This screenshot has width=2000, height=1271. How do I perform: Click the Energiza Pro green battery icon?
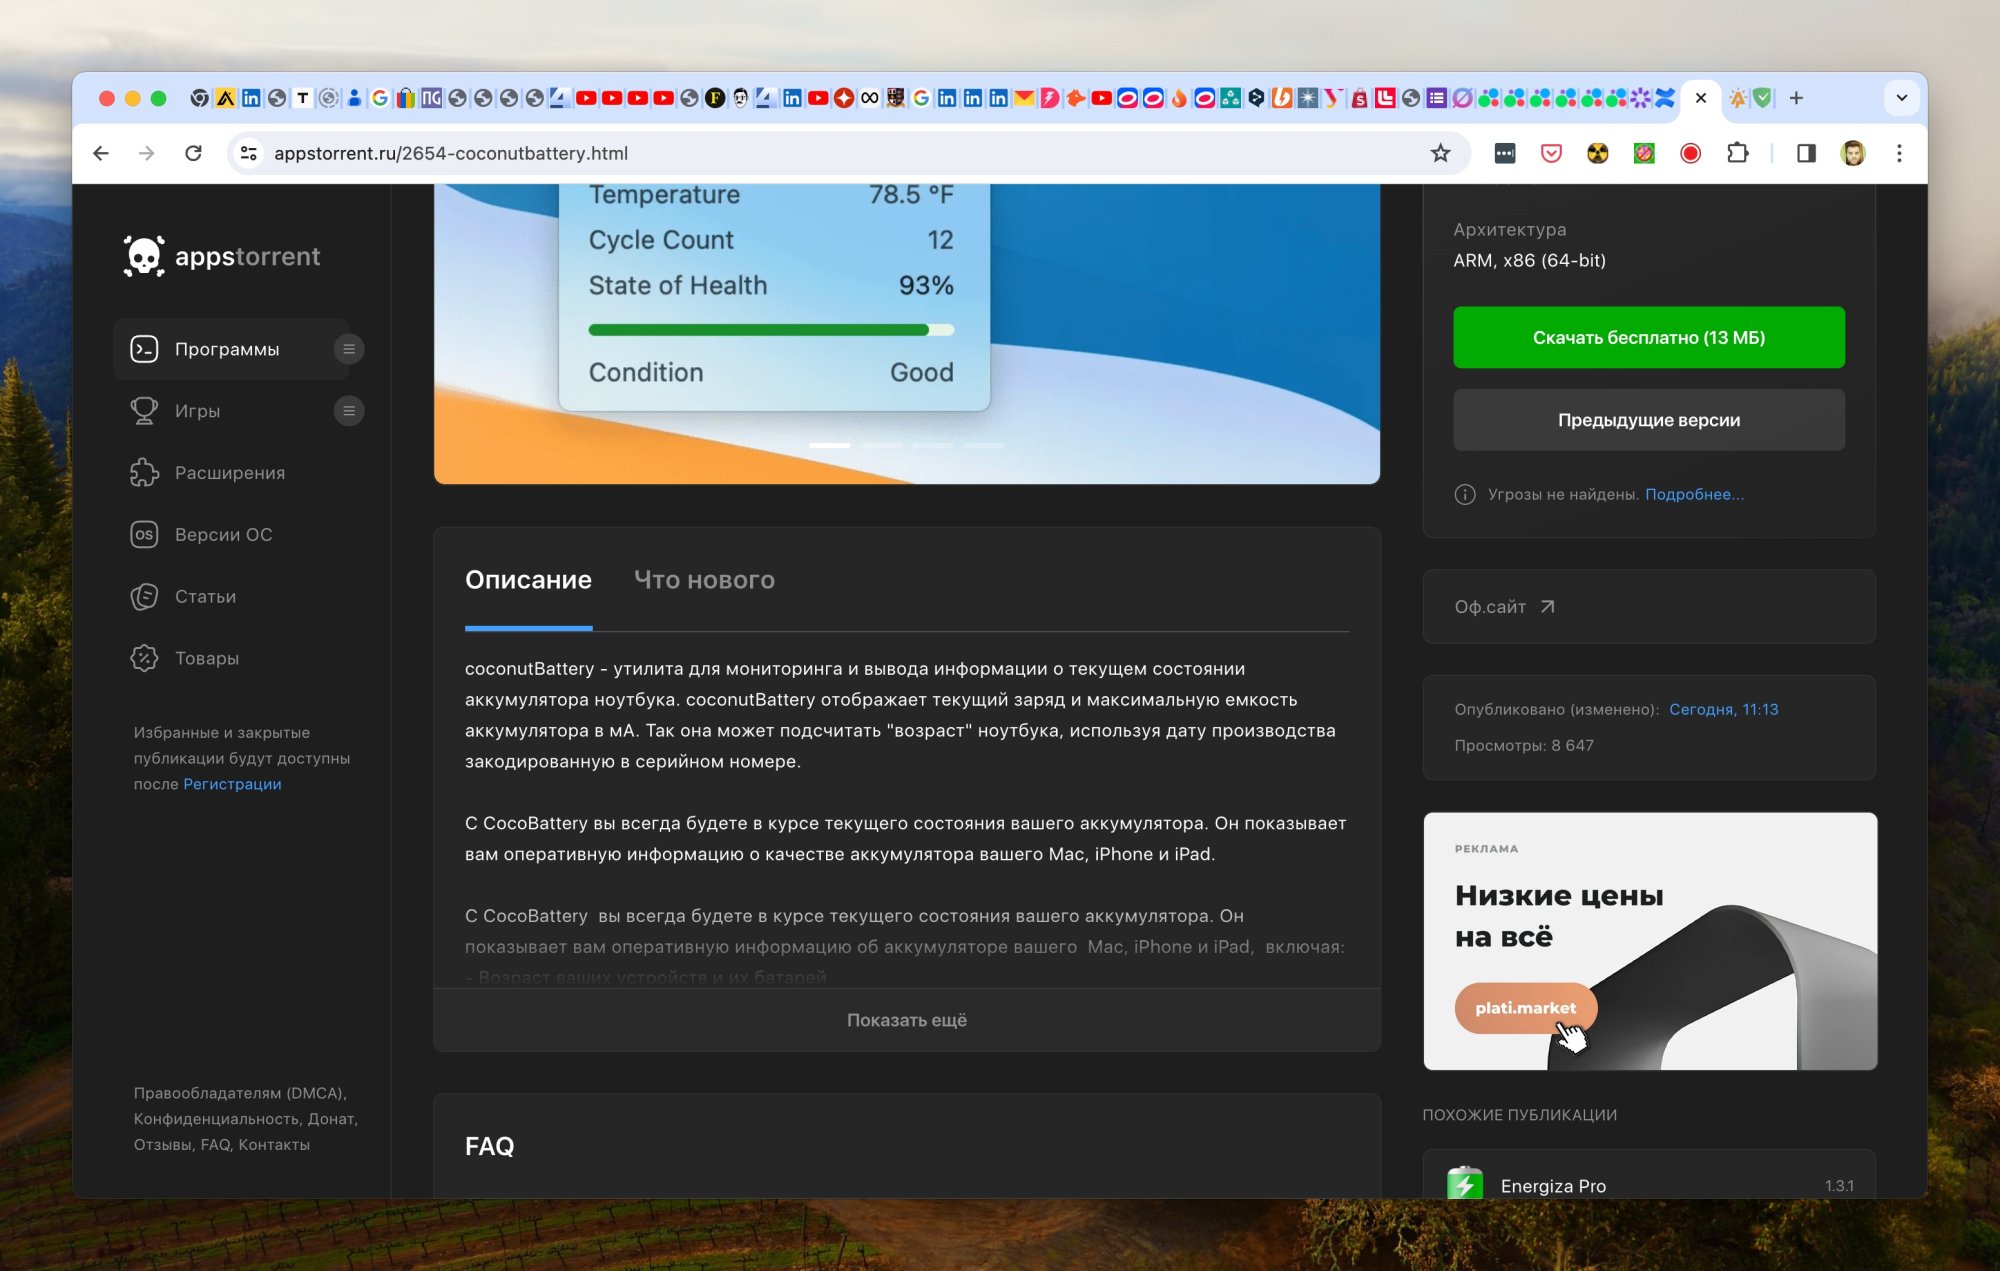coord(1465,1185)
